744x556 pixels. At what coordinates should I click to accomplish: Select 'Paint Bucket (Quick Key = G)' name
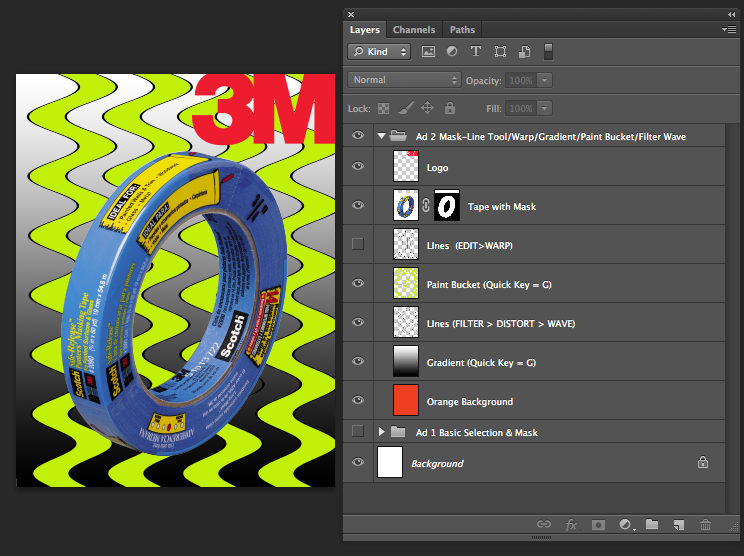489,285
